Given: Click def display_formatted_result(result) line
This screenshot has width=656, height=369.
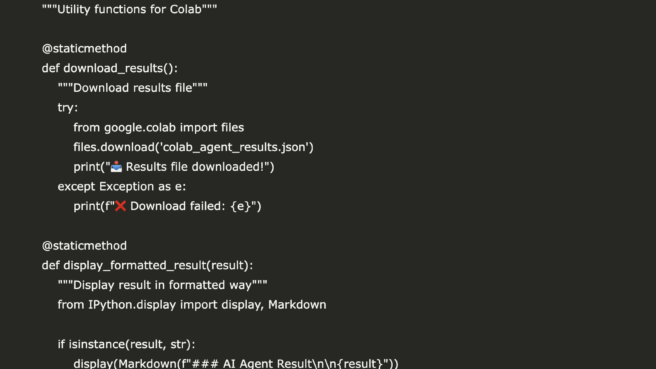Looking at the screenshot, I should [x=147, y=265].
